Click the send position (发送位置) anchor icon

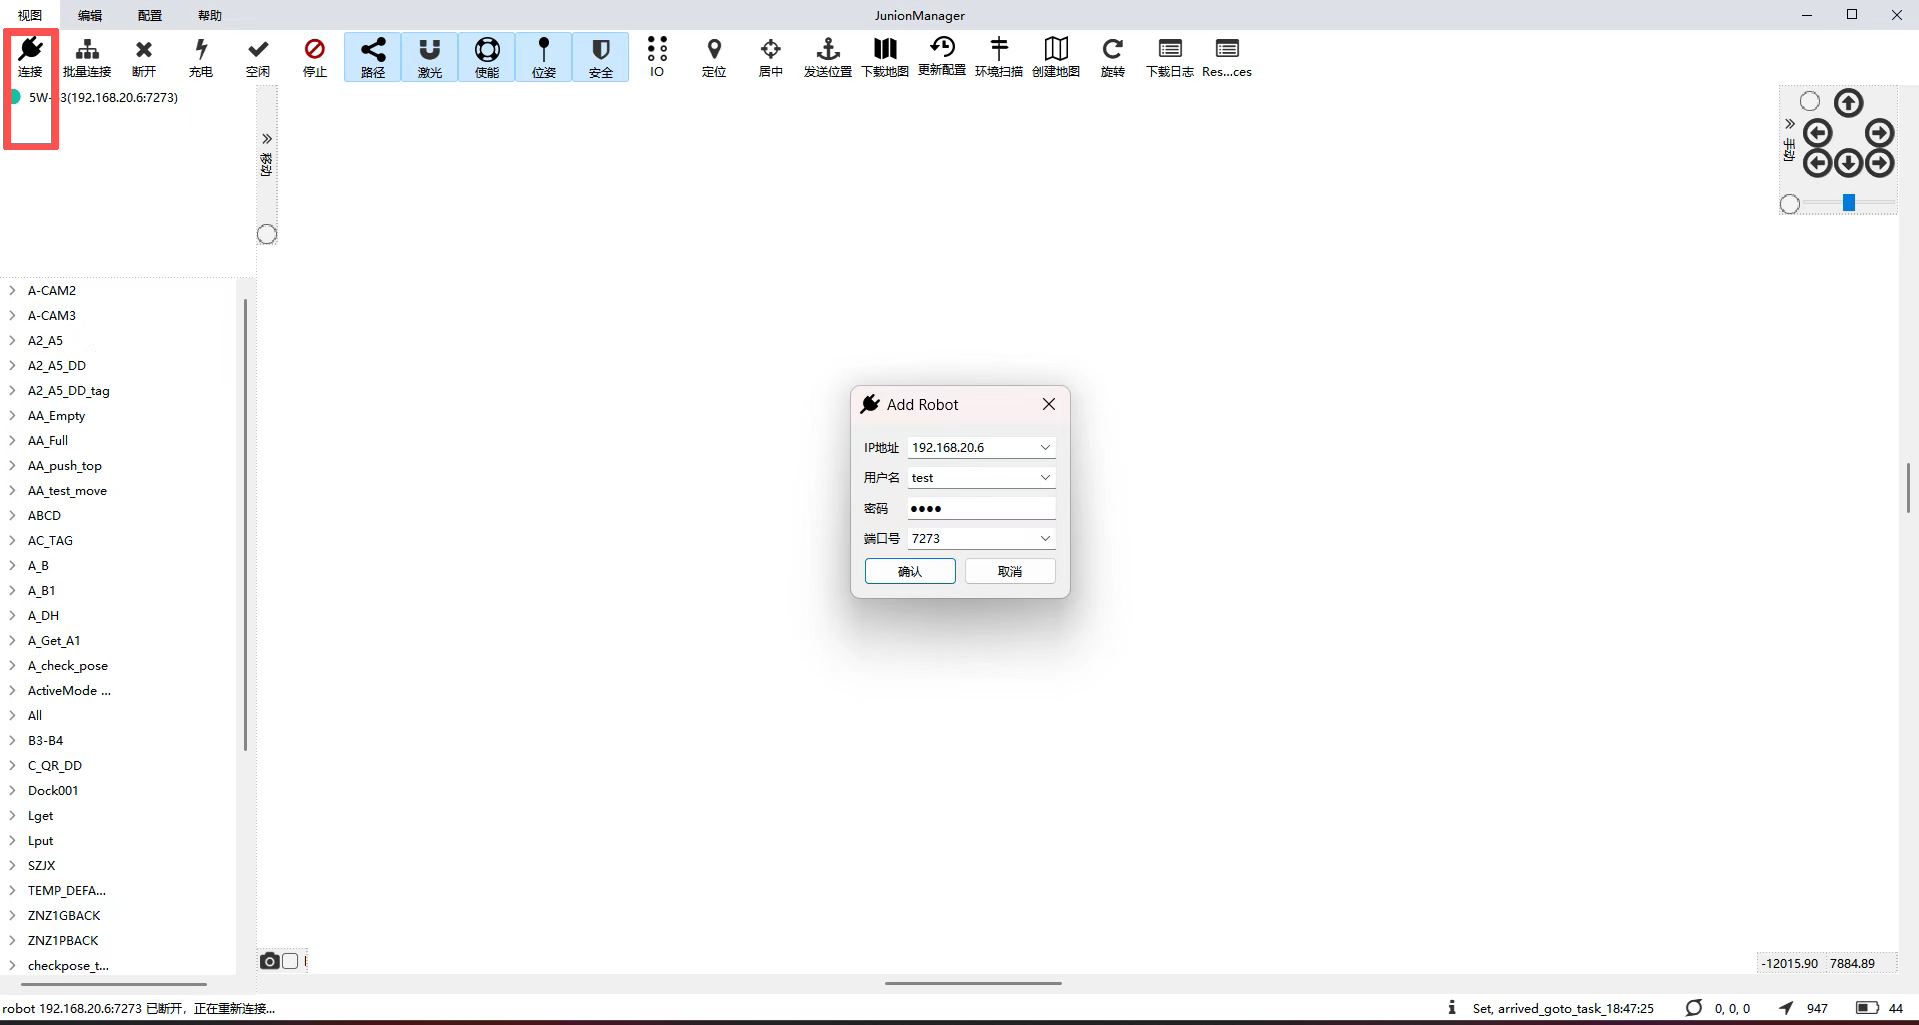click(x=828, y=56)
